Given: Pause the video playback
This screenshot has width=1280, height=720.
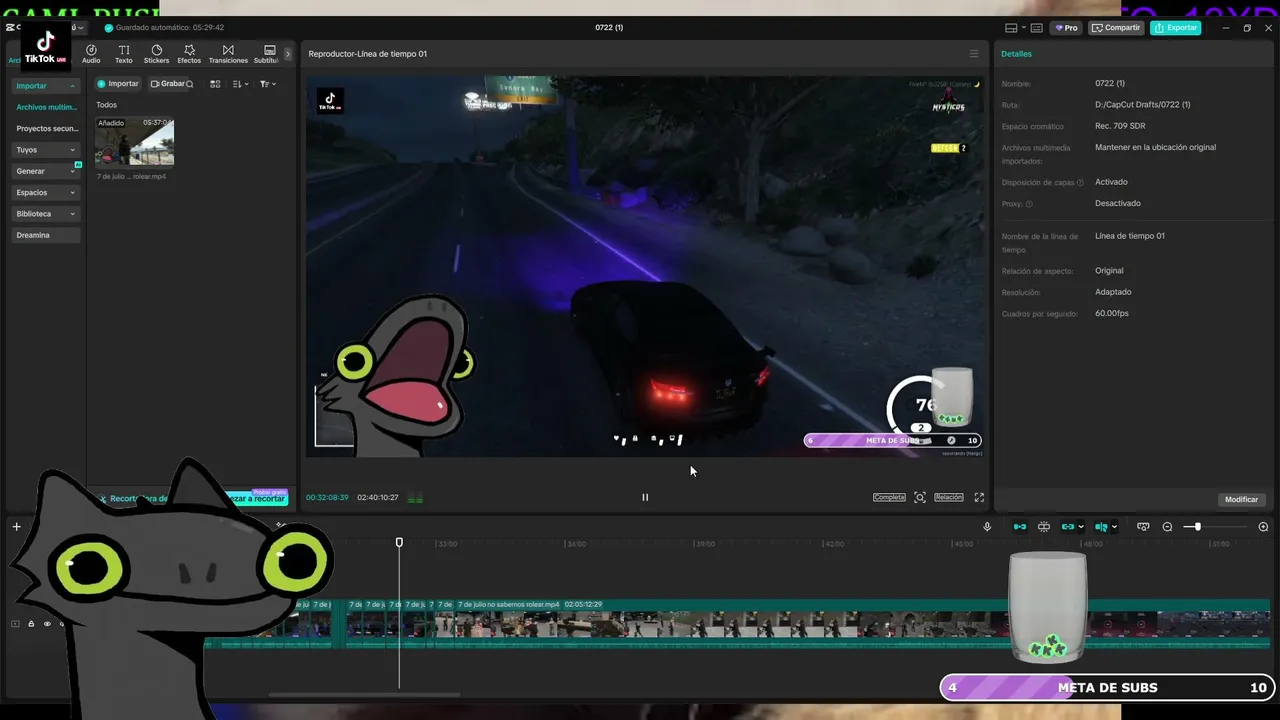Looking at the screenshot, I should 645,497.
